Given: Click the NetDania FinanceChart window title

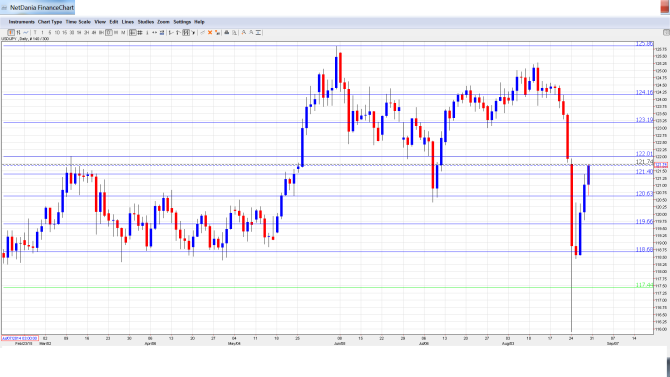Looking at the screenshot, I should pyautogui.click(x=42, y=8).
